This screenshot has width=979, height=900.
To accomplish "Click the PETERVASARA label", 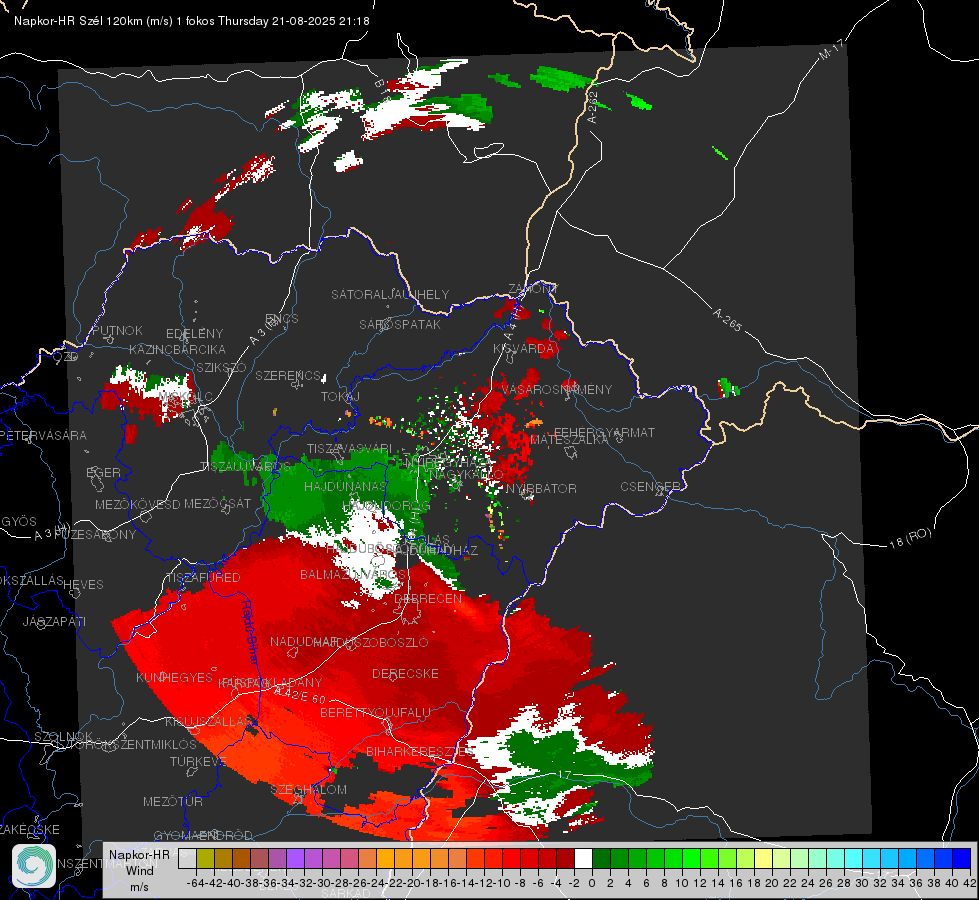I will [44, 435].
